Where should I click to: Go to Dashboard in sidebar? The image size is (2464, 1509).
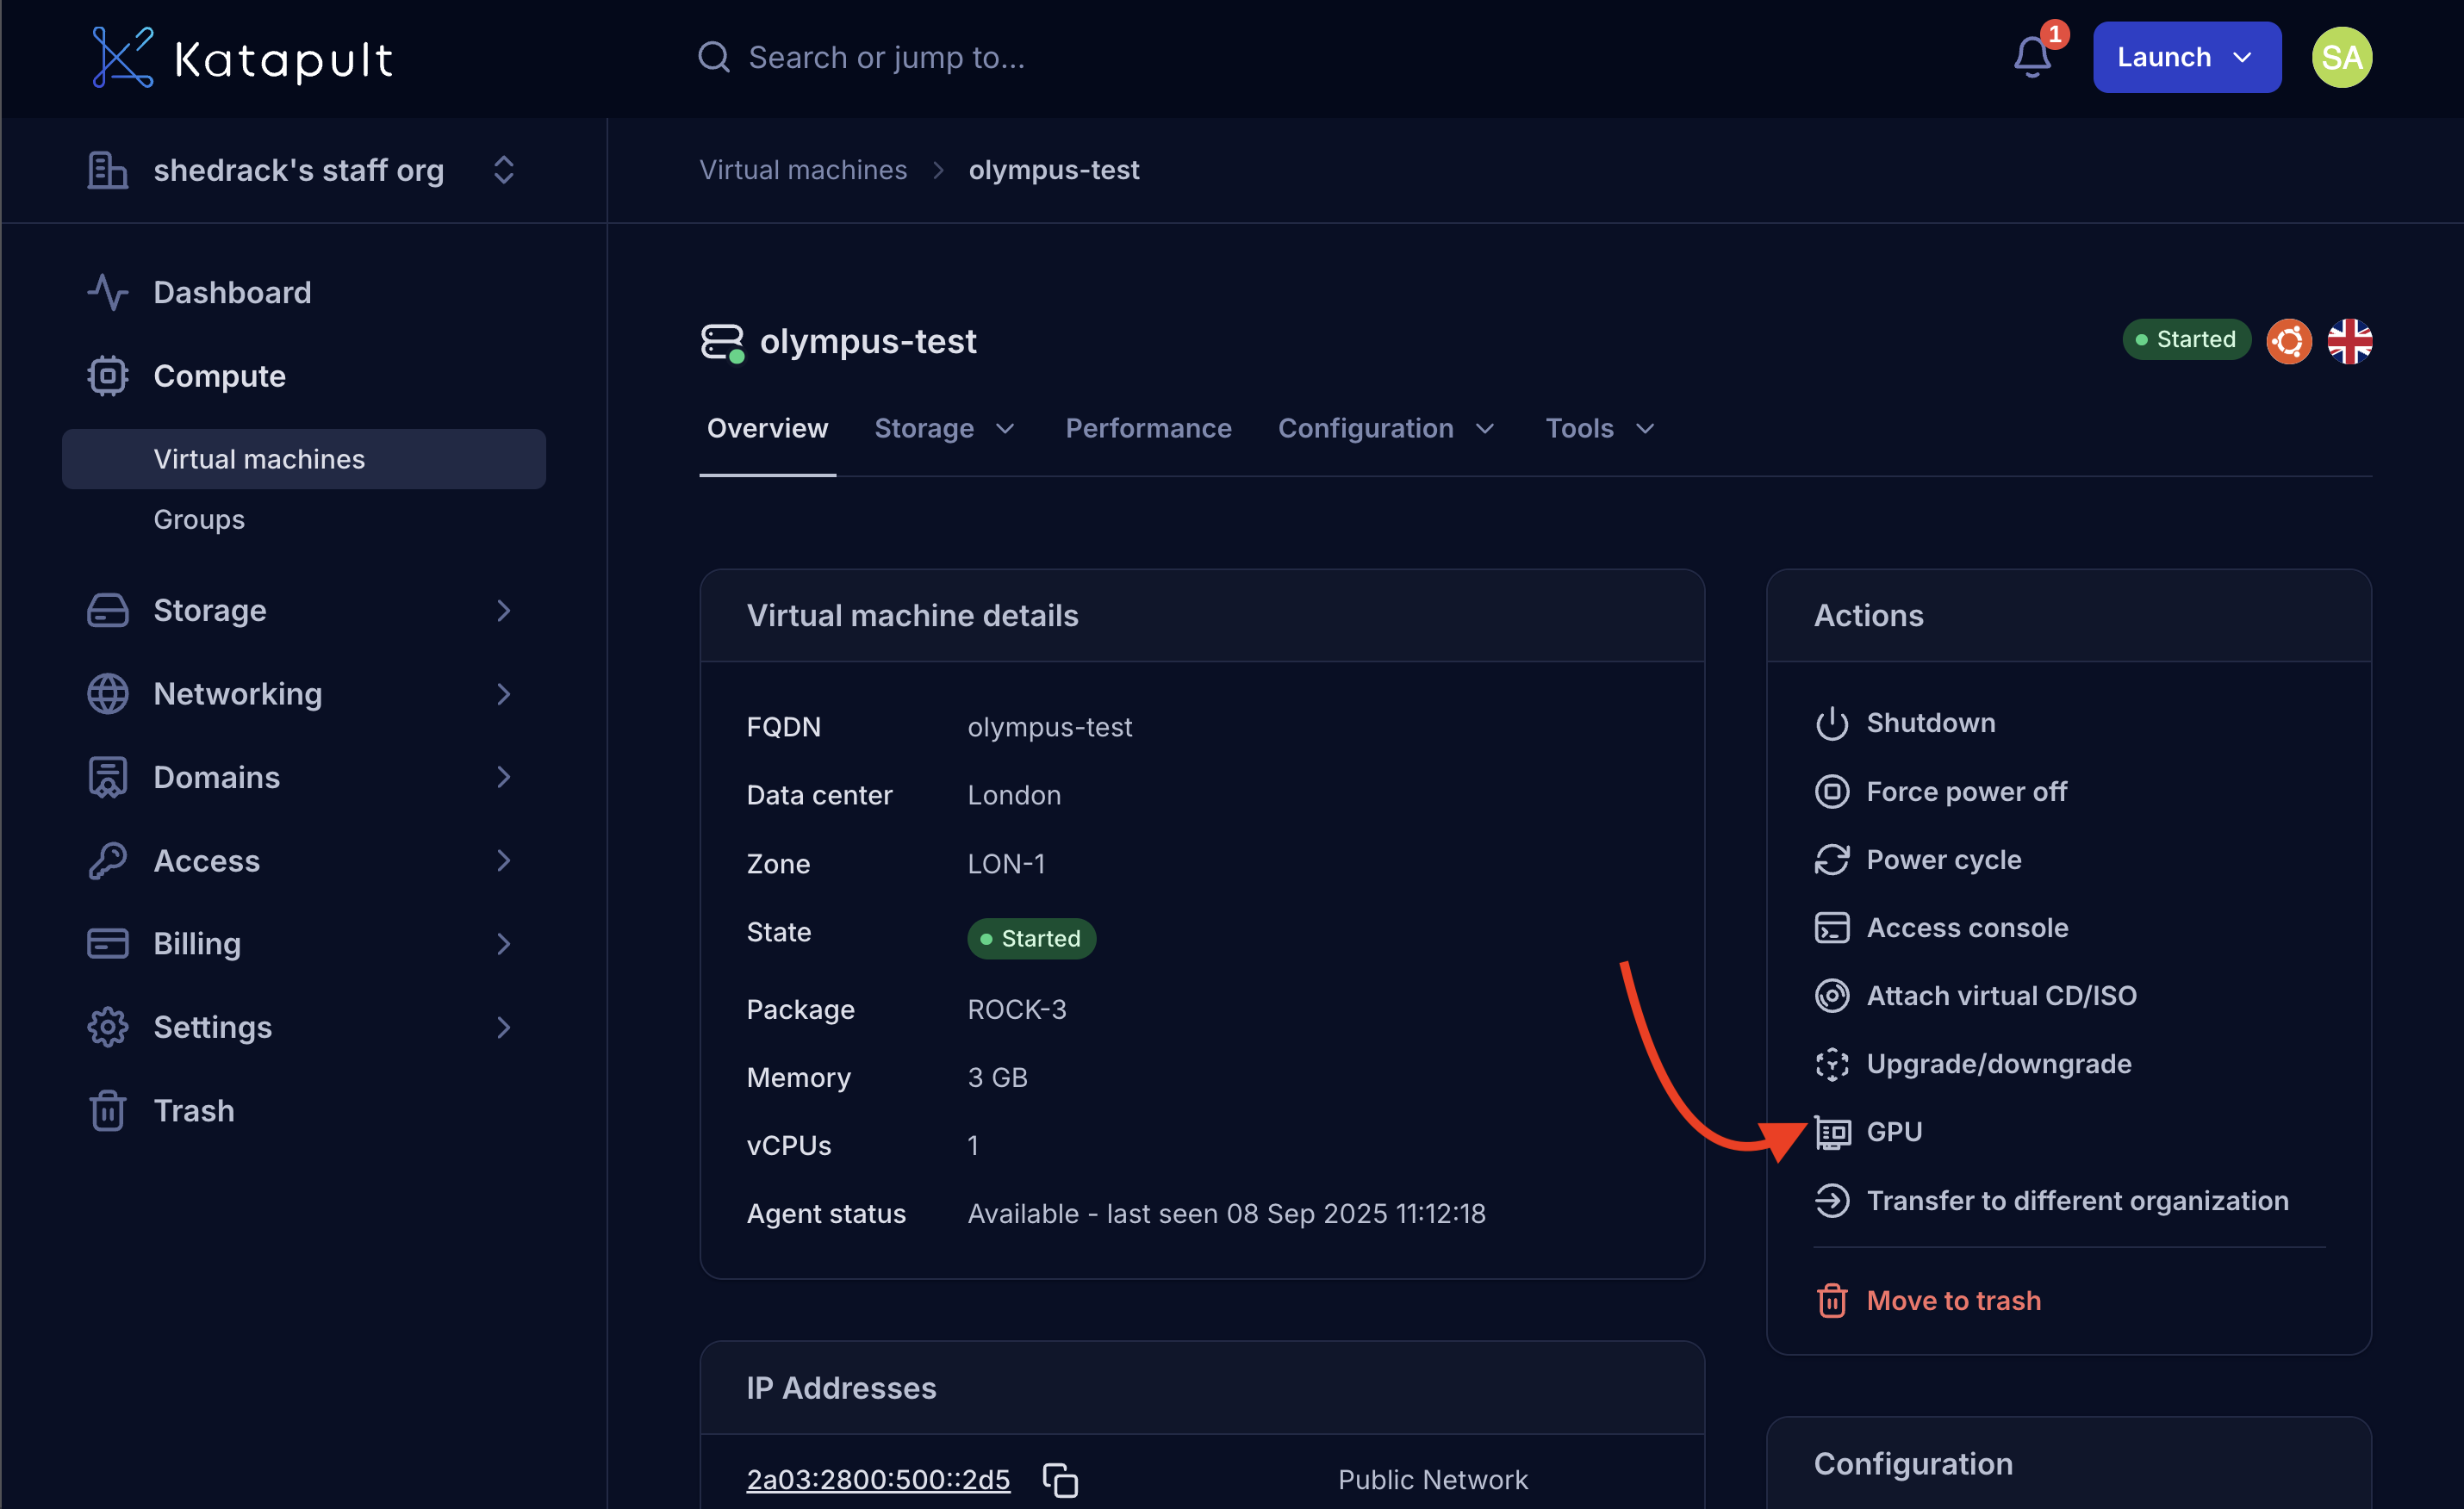coord(232,292)
